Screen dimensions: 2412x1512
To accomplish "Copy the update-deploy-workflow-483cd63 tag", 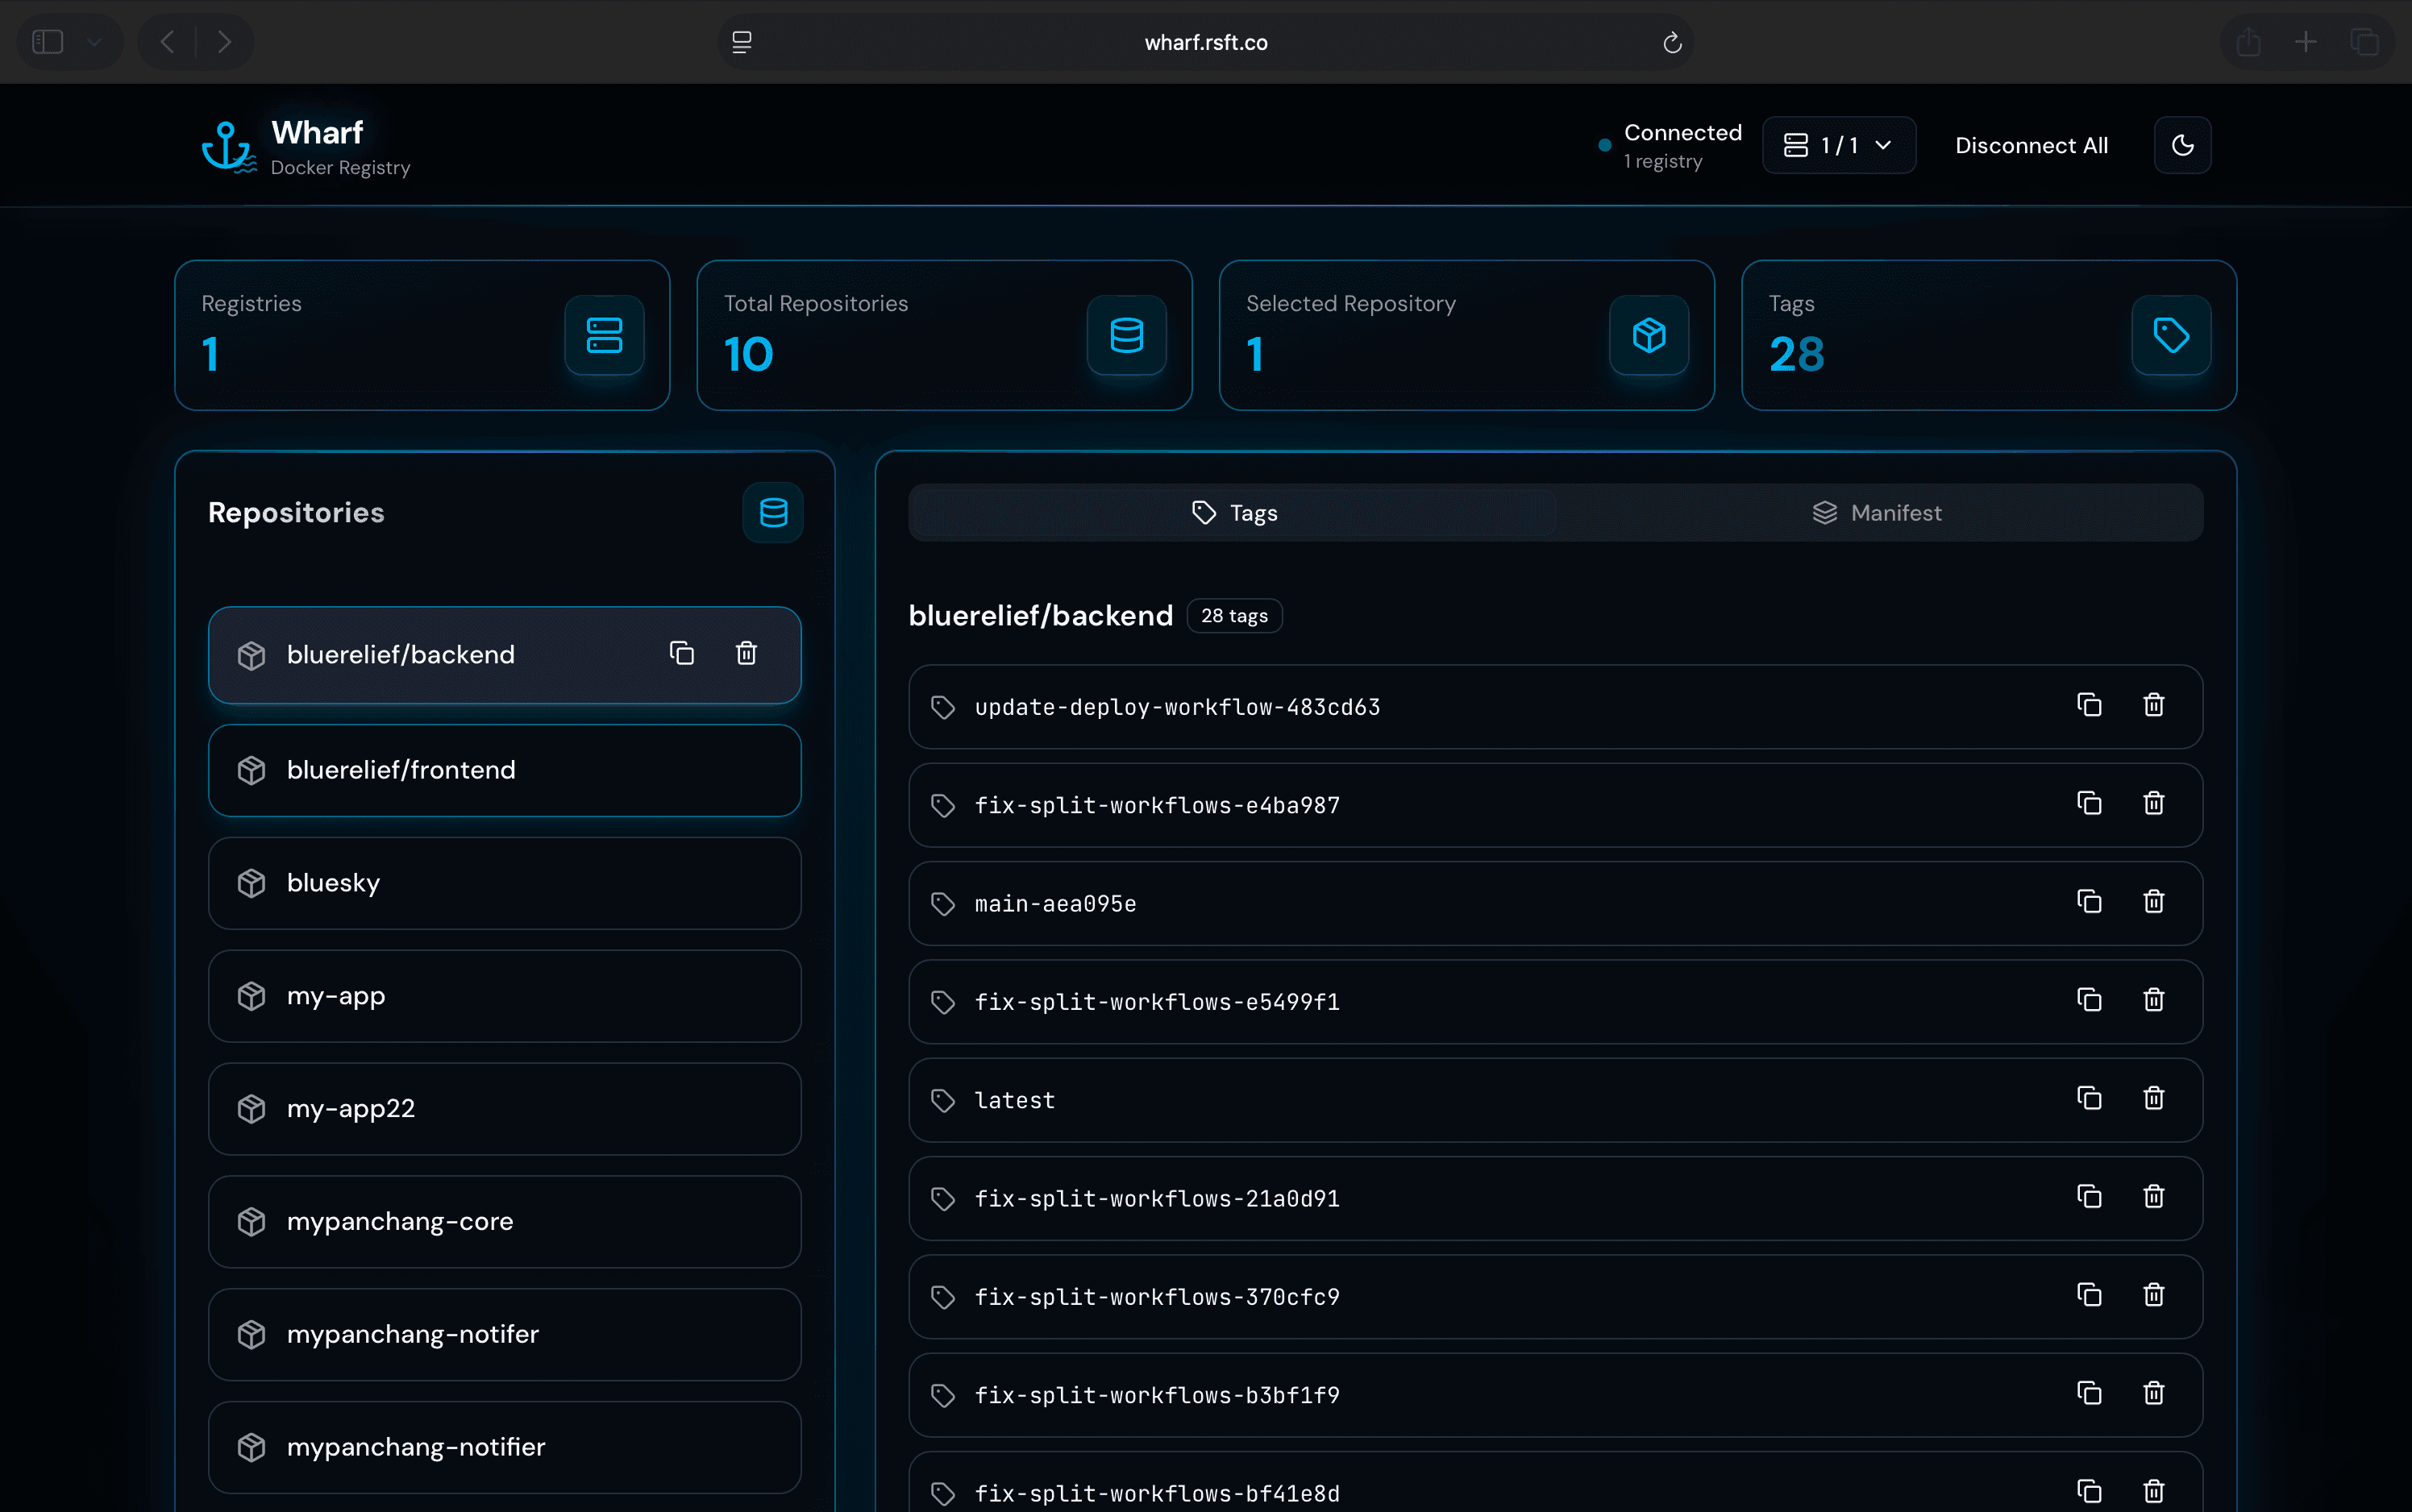I will pos(2089,706).
